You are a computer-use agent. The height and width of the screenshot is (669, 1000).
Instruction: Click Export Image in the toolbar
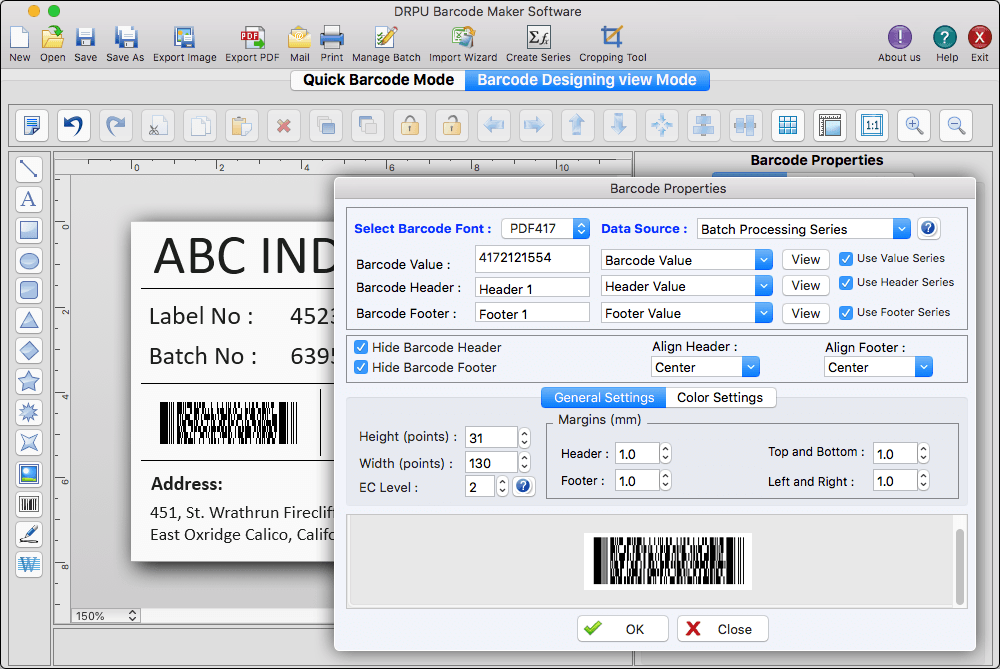pyautogui.click(x=184, y=38)
